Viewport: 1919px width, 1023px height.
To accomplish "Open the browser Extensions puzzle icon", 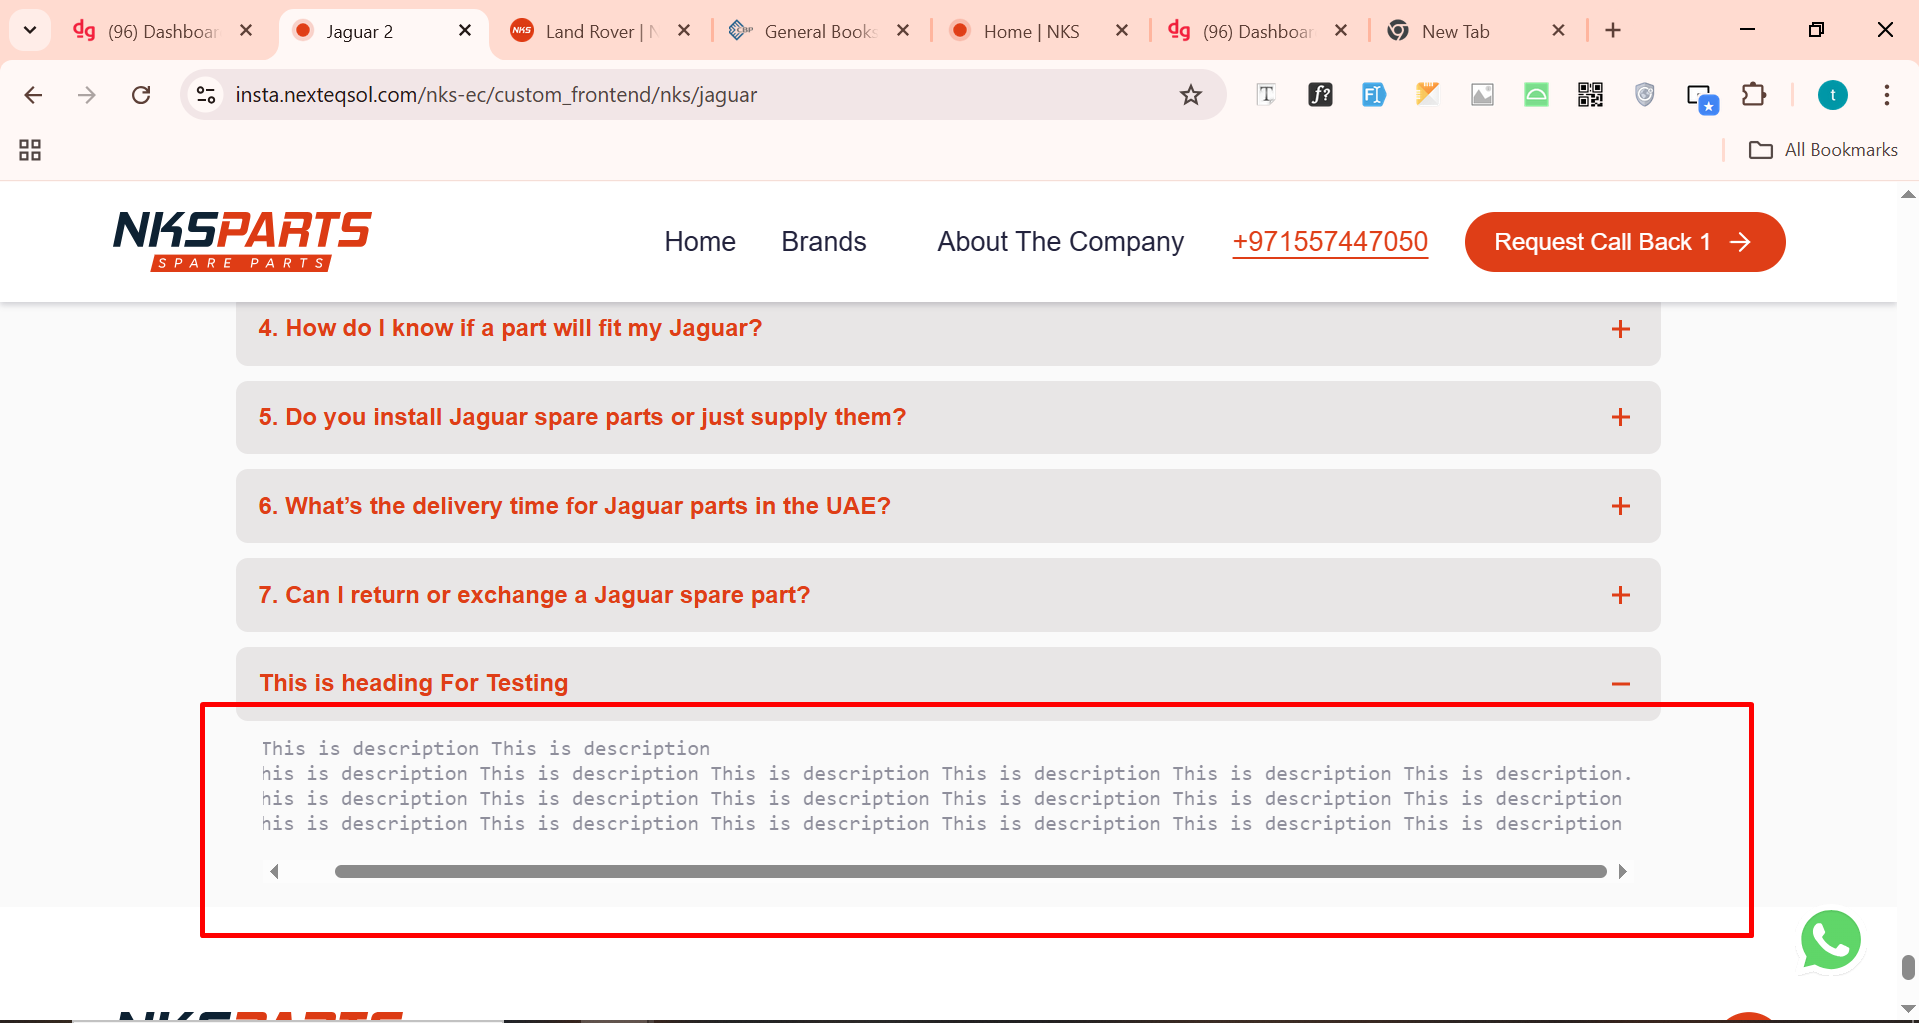I will tap(1753, 95).
